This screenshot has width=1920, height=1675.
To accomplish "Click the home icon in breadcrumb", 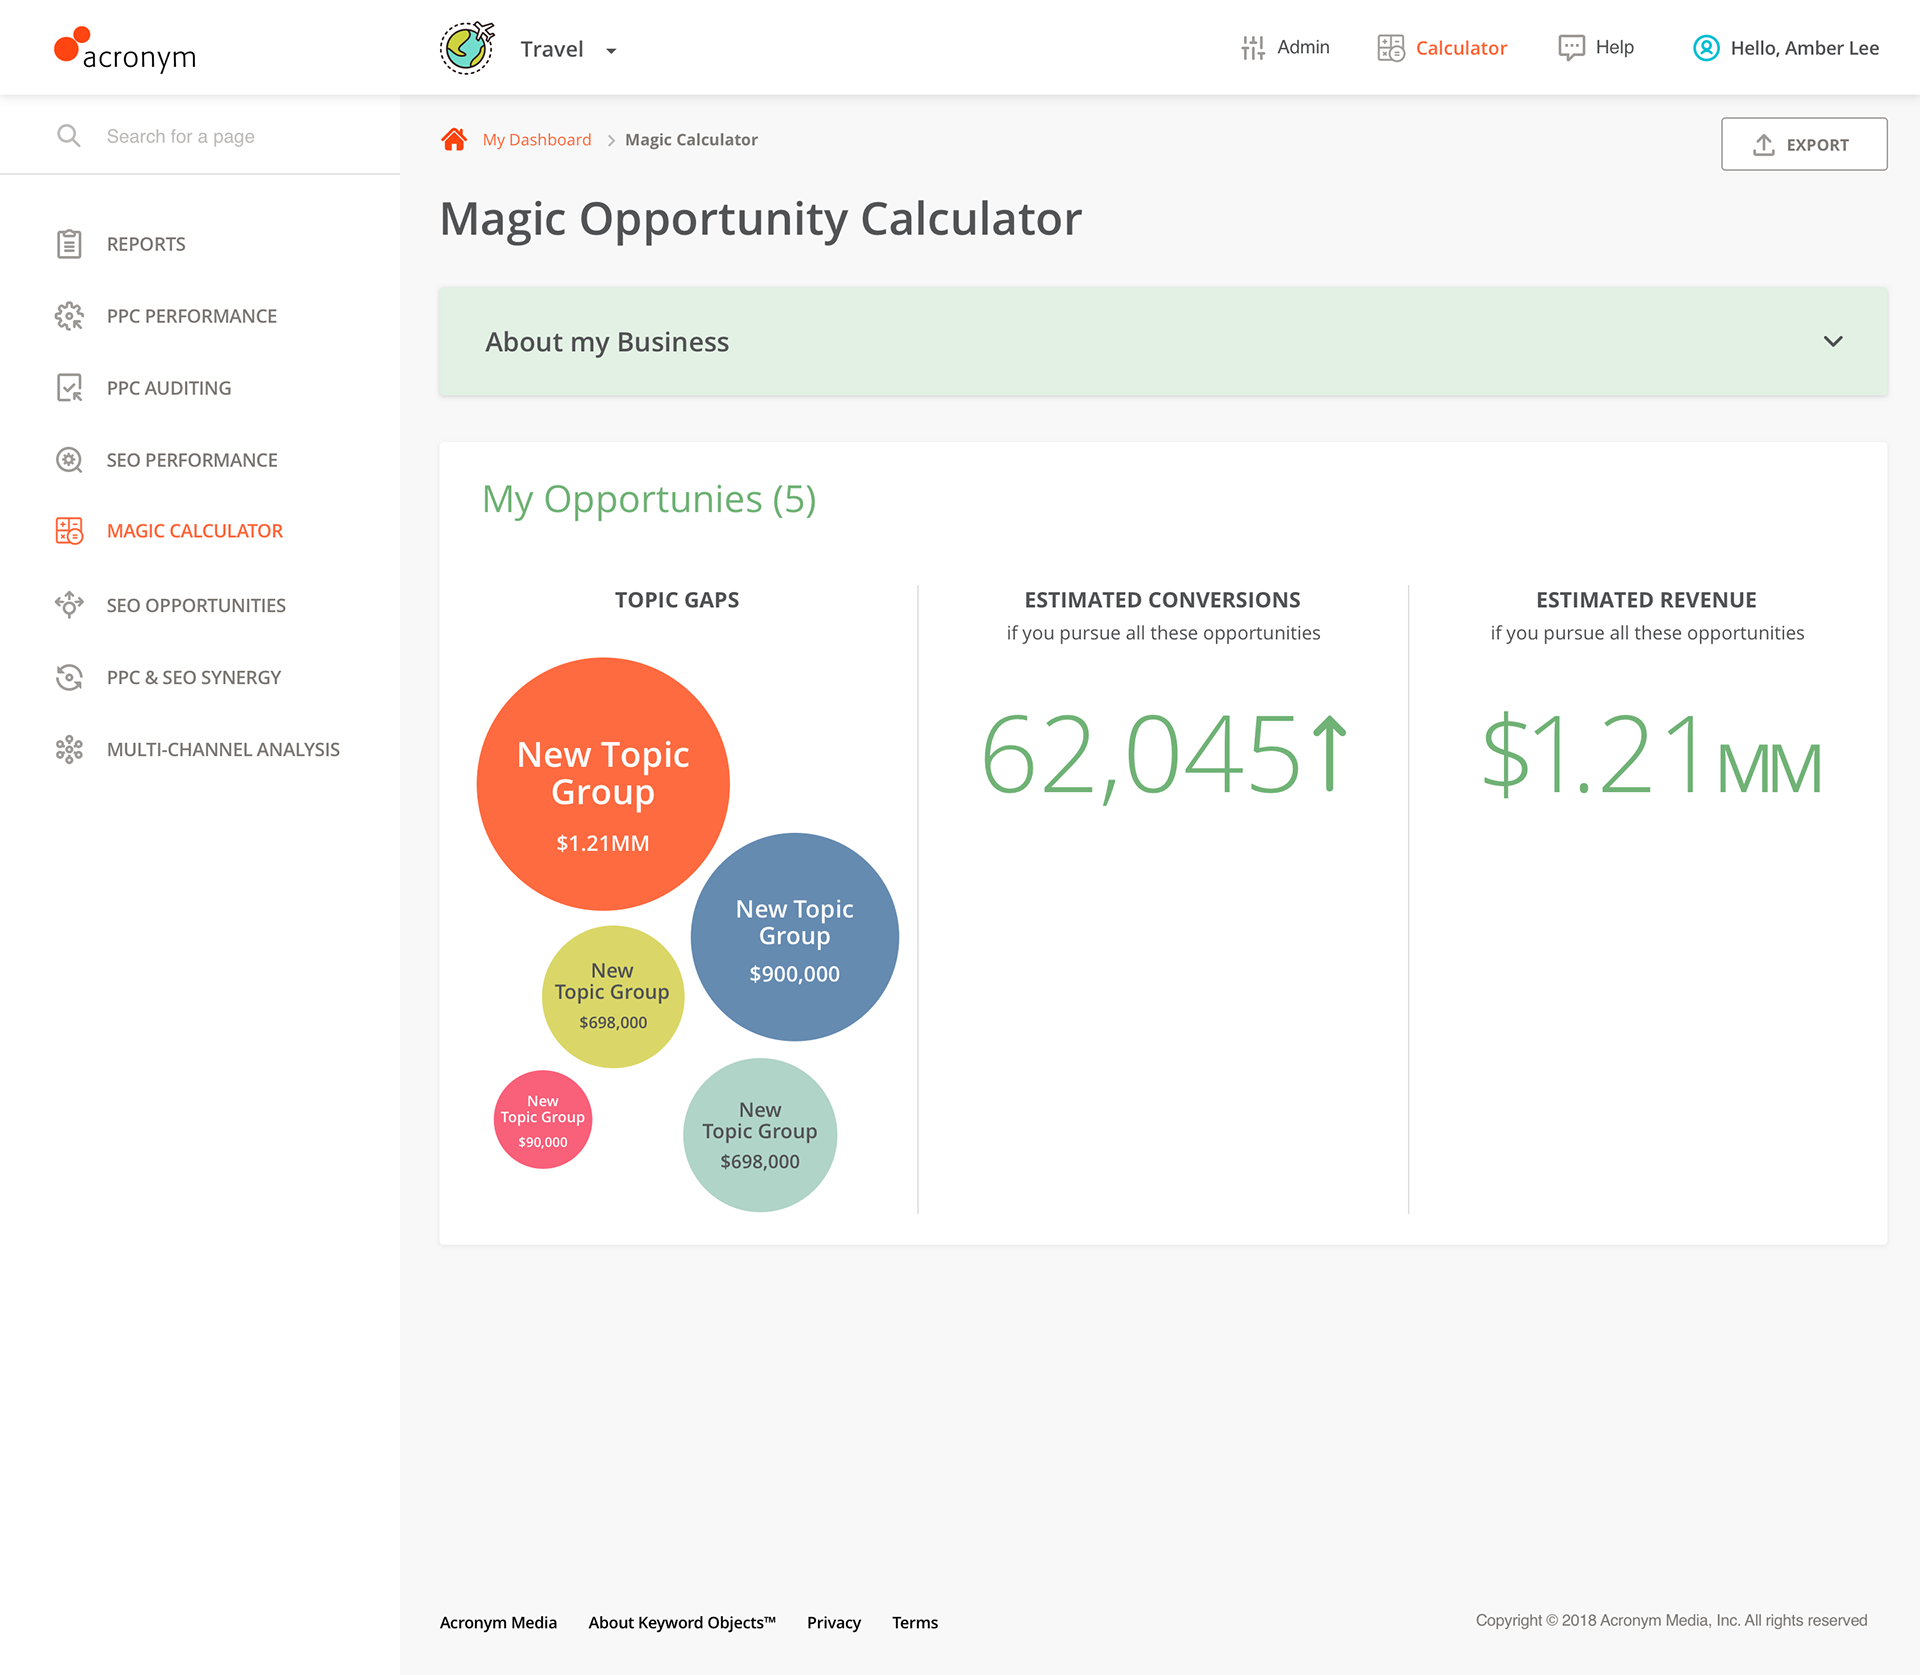I will coord(454,139).
